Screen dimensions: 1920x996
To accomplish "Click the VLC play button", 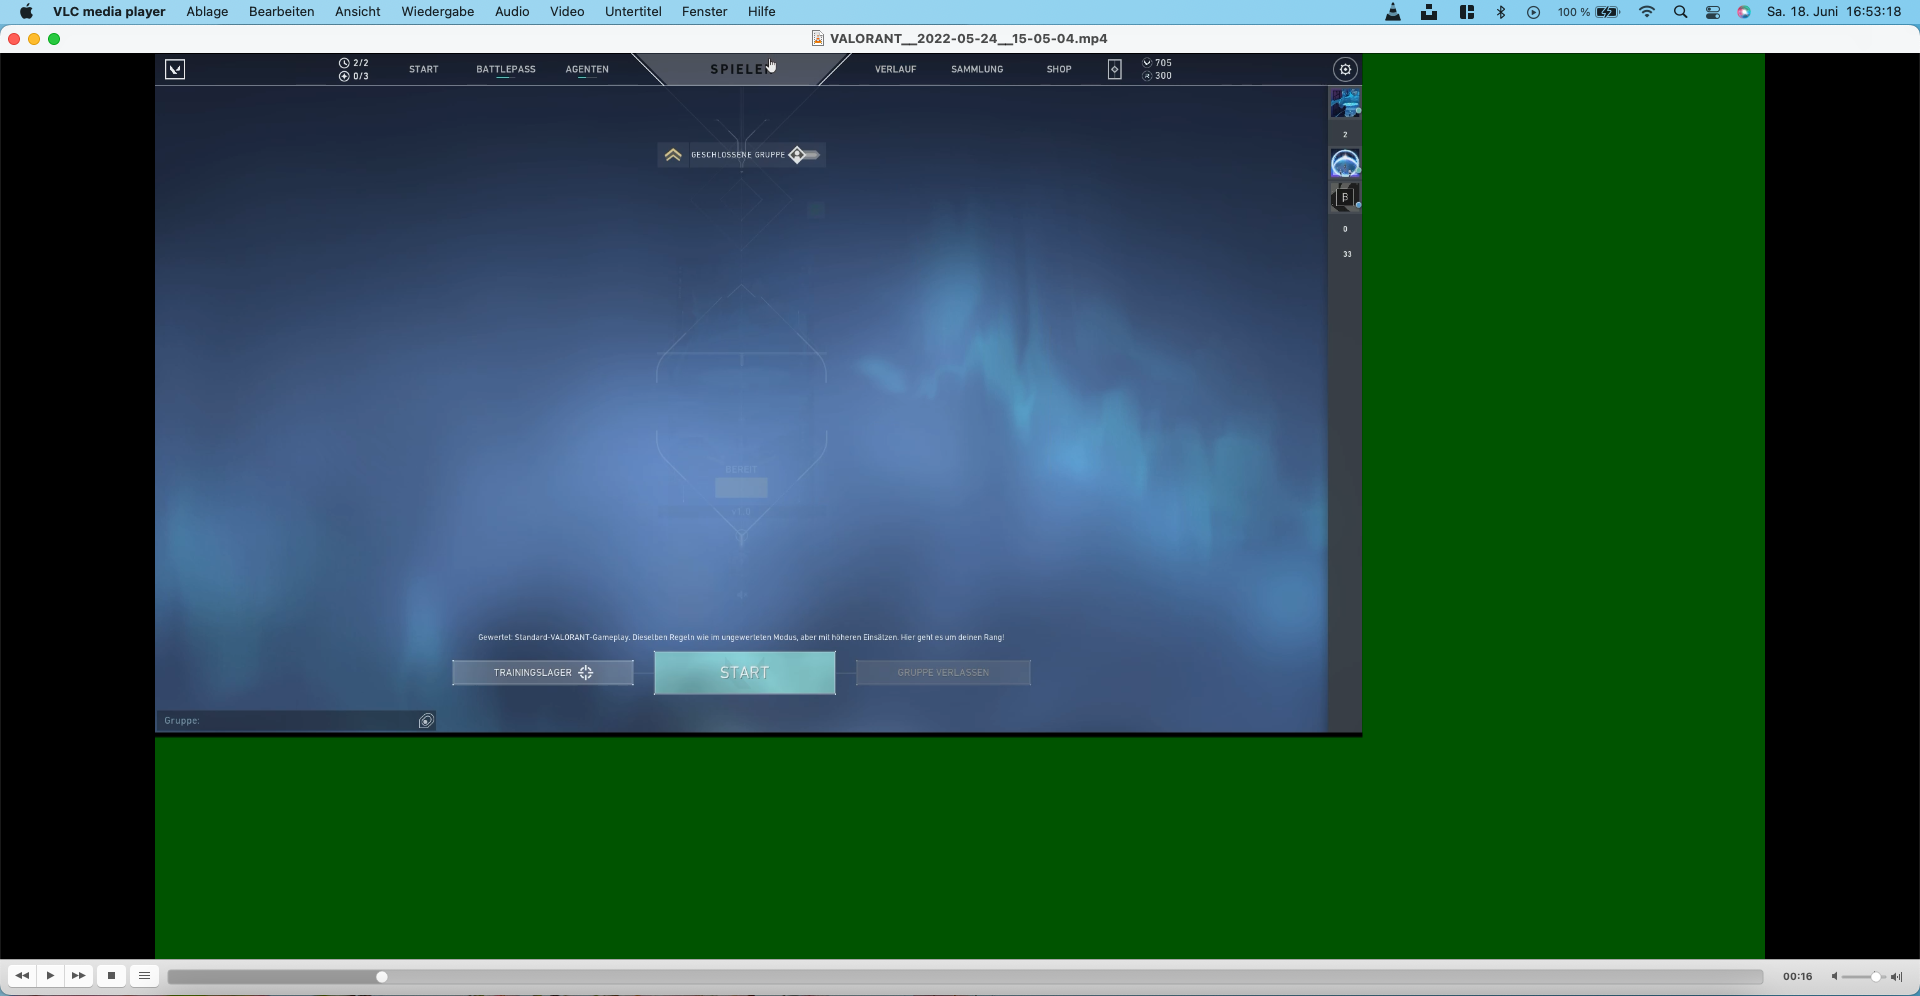I will [x=50, y=976].
